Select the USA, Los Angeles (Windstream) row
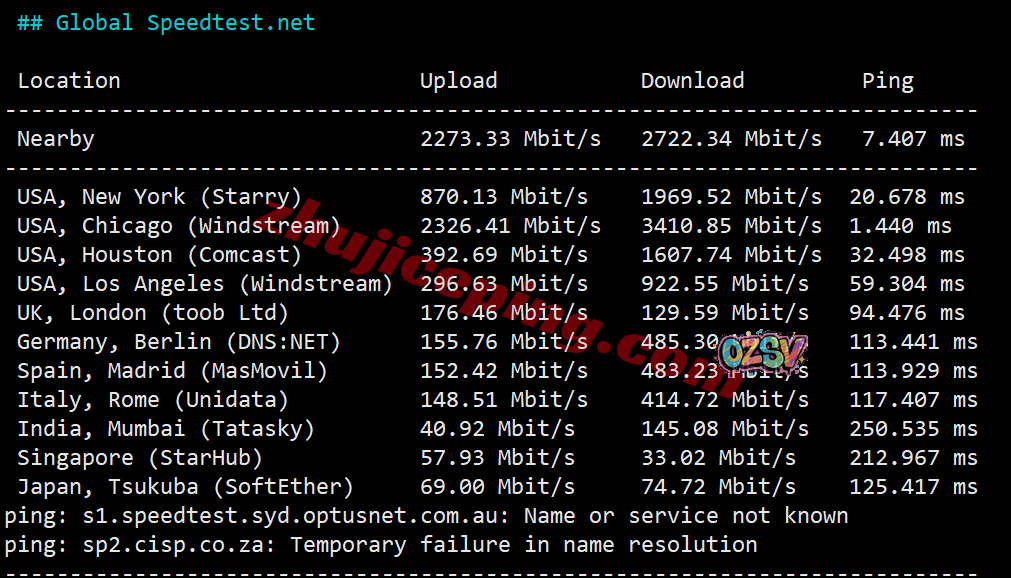Image resolution: width=1011 pixels, height=578 pixels. coord(205,284)
